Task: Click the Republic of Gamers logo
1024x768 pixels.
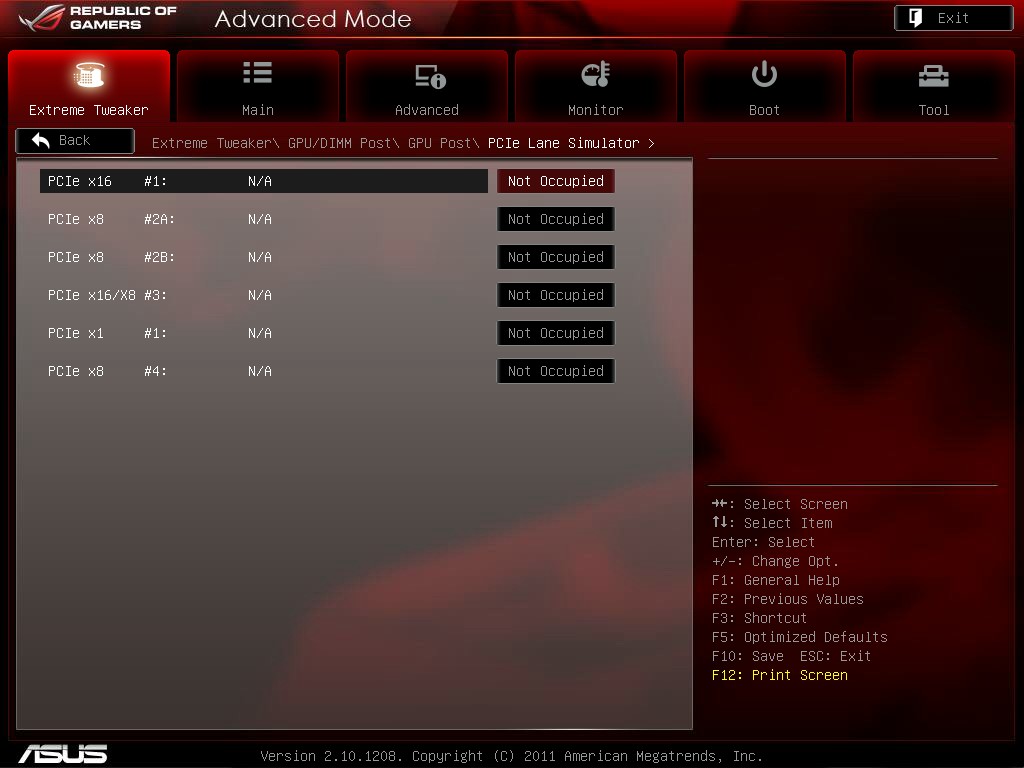Action: [x=98, y=18]
